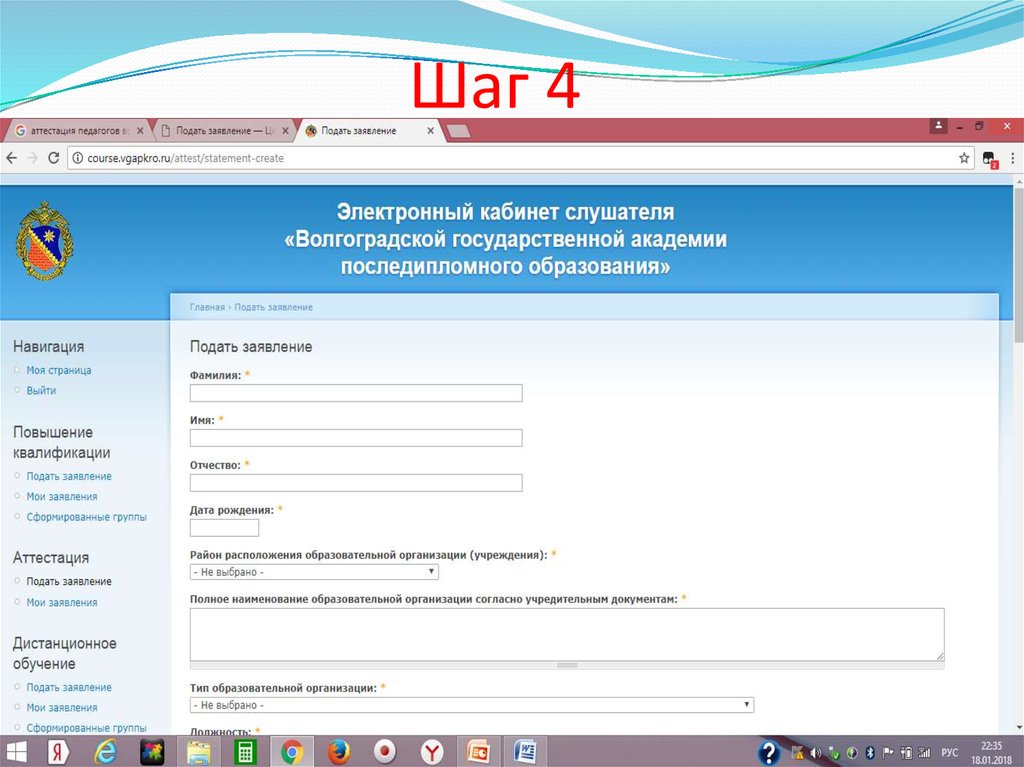Image resolution: width=1024 pixels, height=767 pixels.
Task: Click the 'Дата рождения' input box
Action: [223, 527]
